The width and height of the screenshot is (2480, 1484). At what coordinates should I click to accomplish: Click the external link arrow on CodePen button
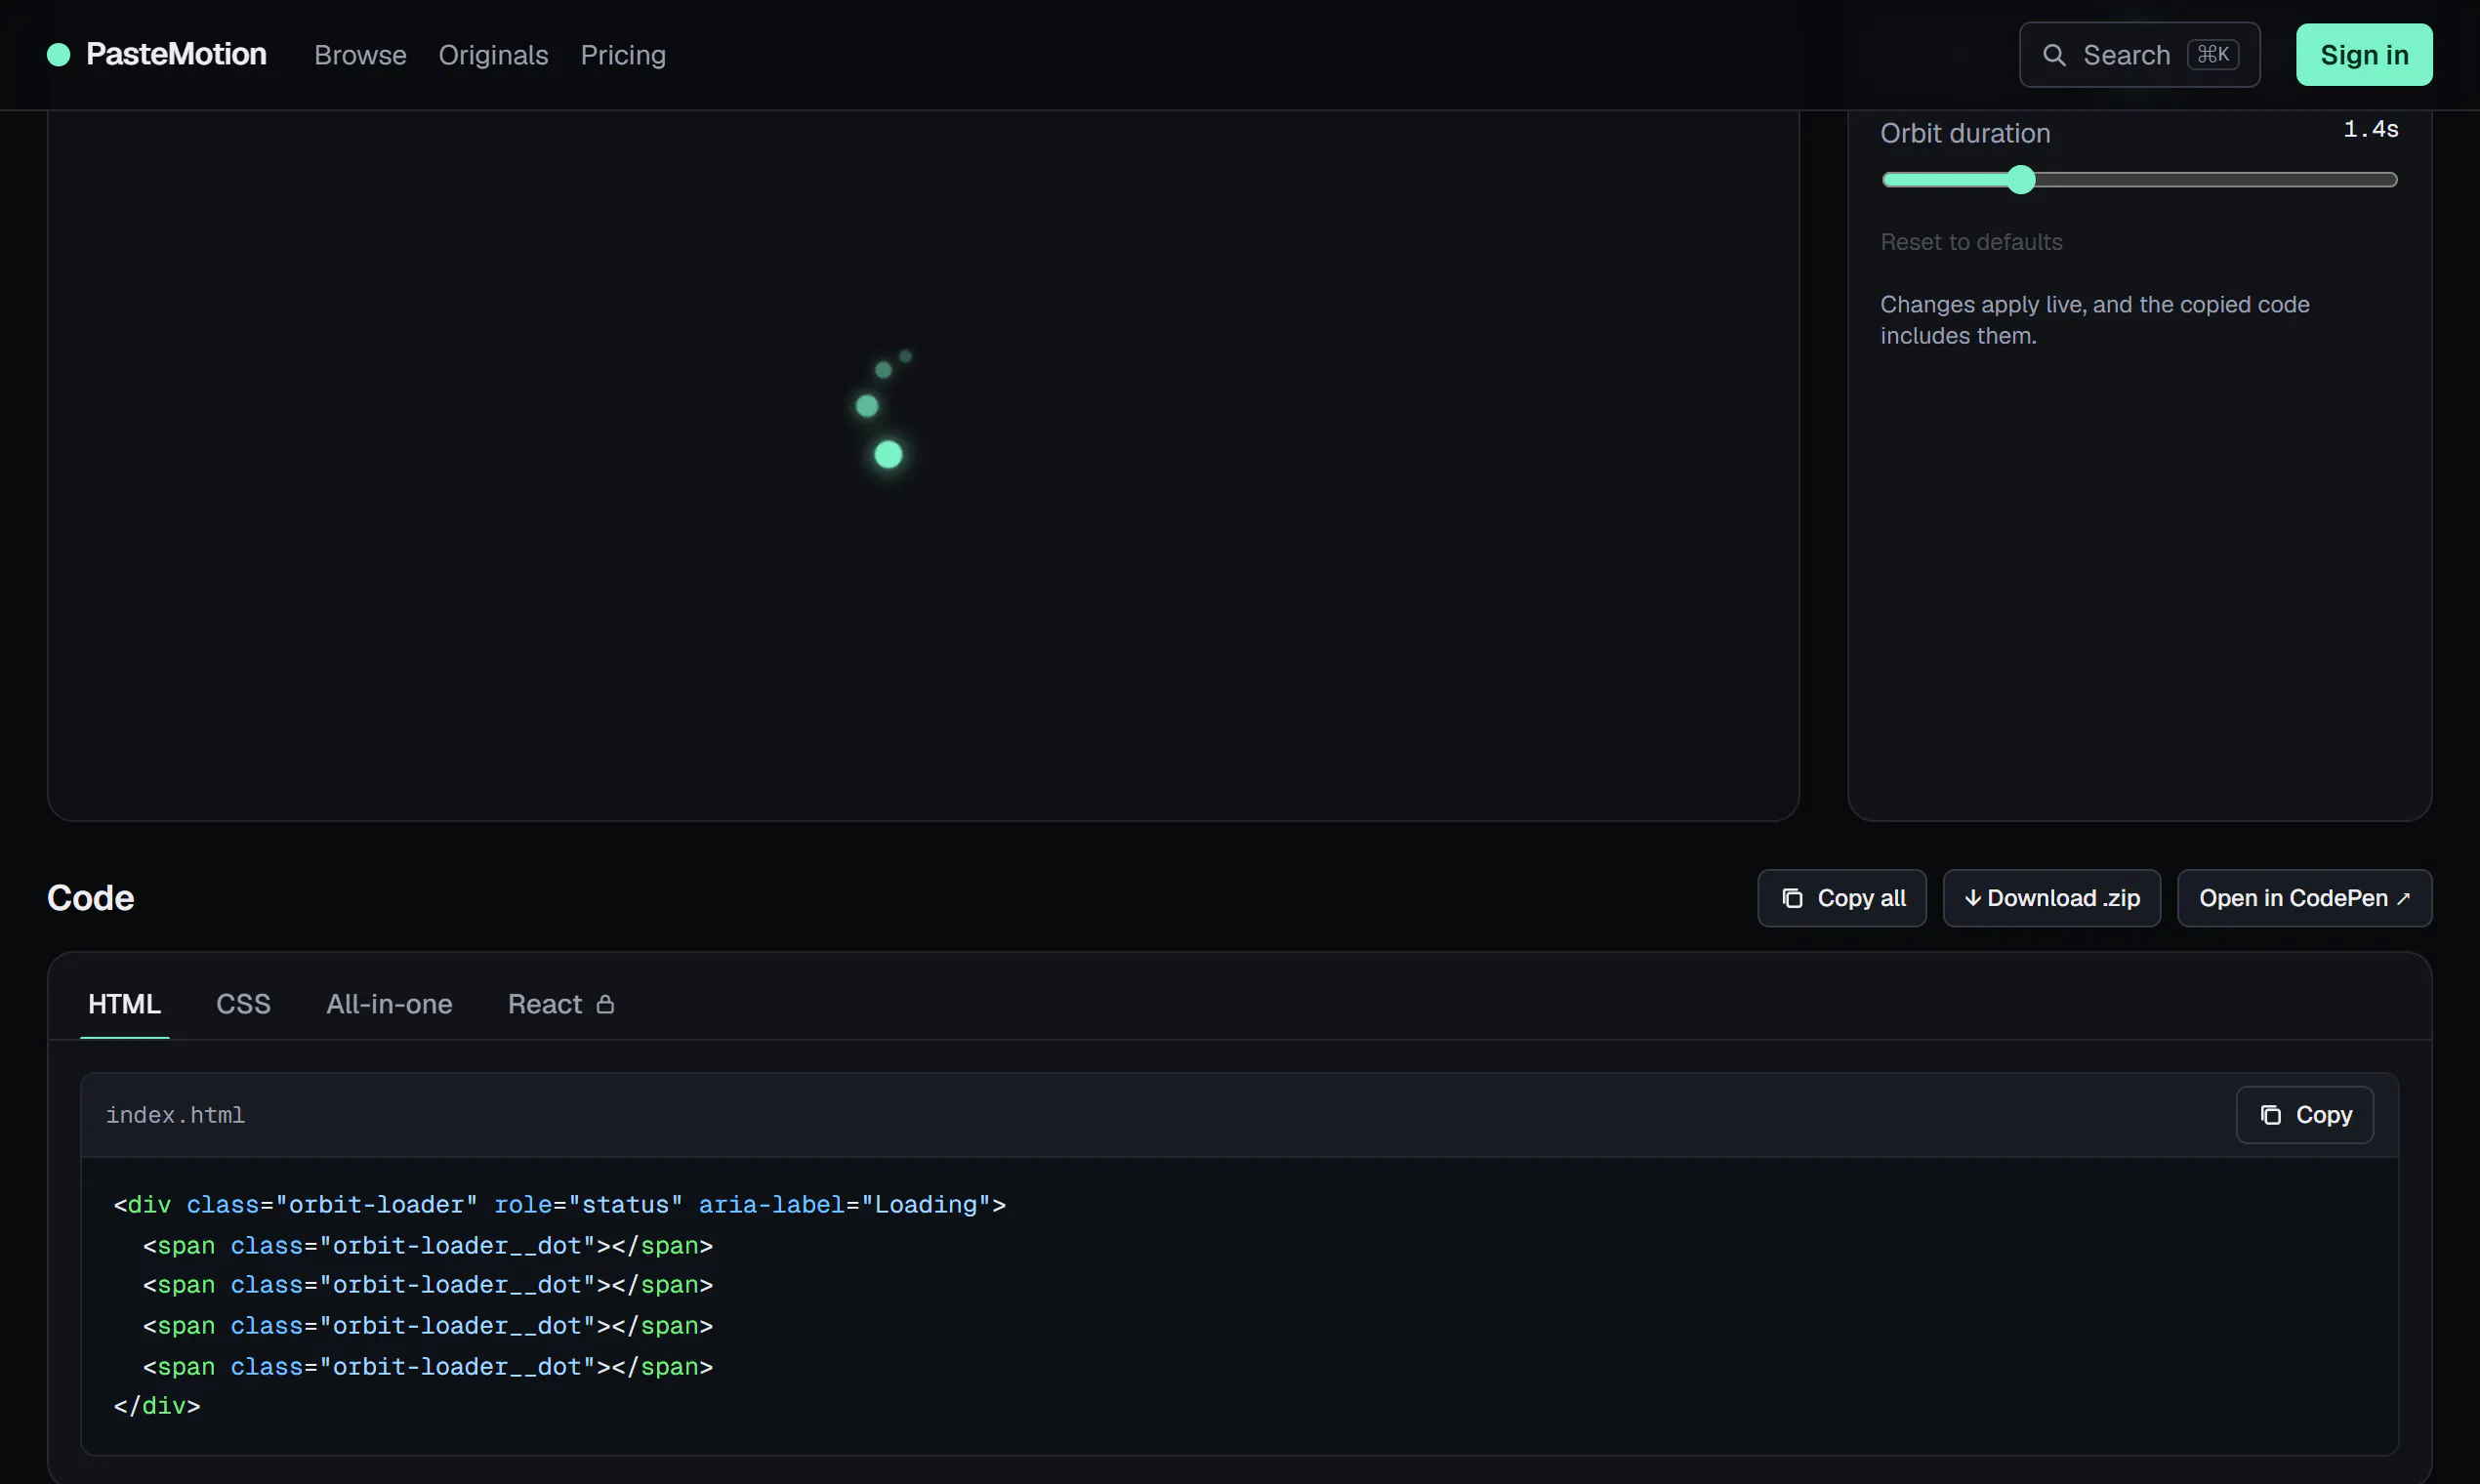(2403, 899)
